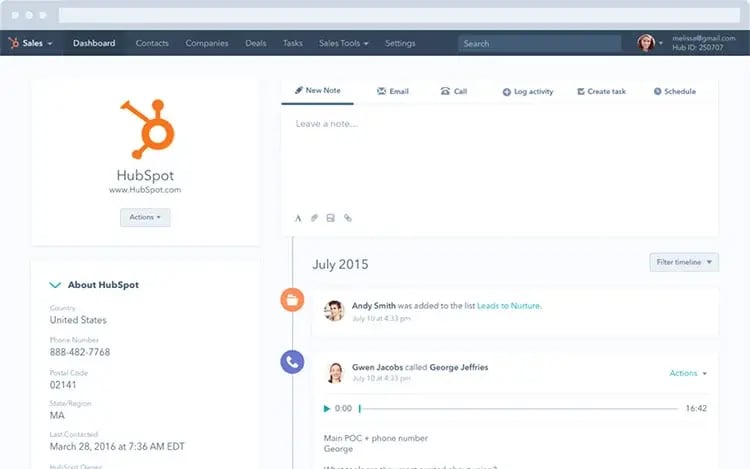Click the Leave a note text area

point(499,158)
